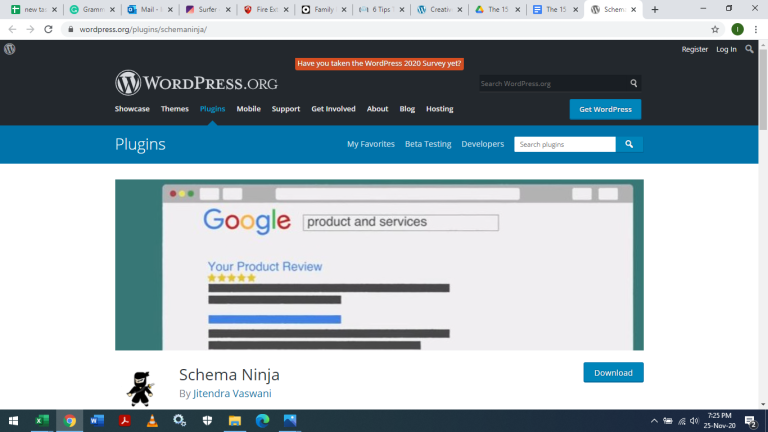Open the Mobile menu item
Image resolution: width=768 pixels, height=432 pixels.
click(x=248, y=109)
